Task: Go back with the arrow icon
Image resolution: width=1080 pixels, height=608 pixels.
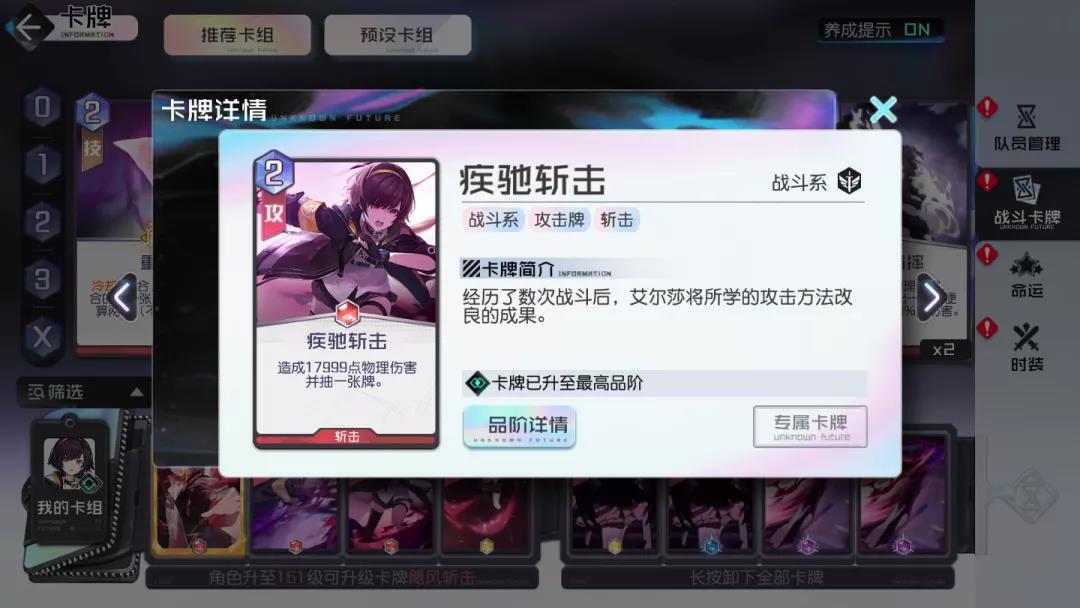Action: click(x=28, y=28)
